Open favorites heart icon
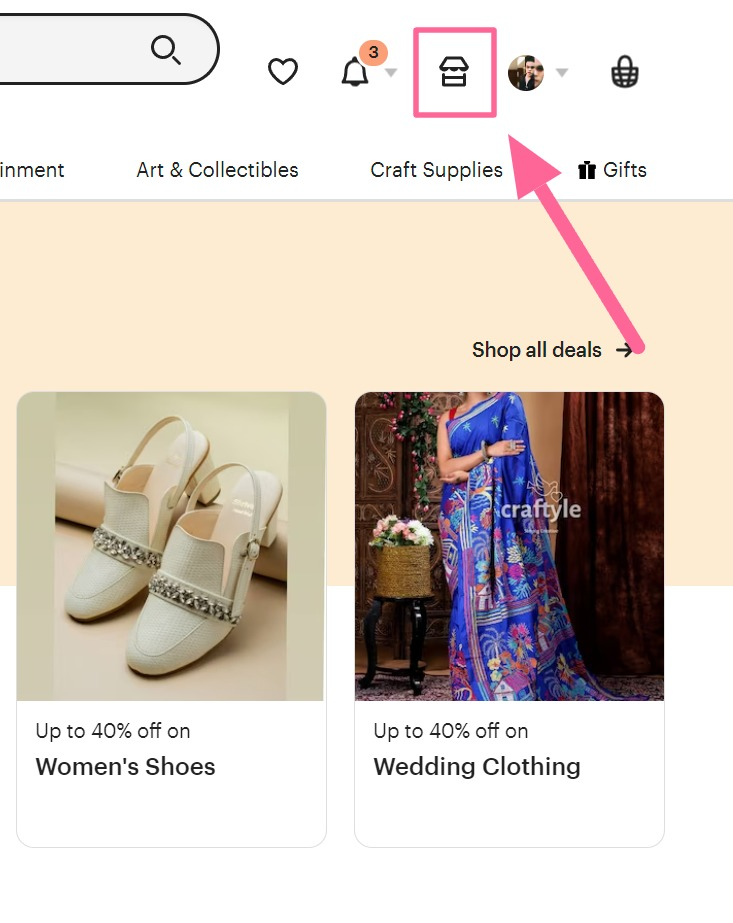Image resolution: width=733 pixels, height=923 pixels. (x=283, y=72)
